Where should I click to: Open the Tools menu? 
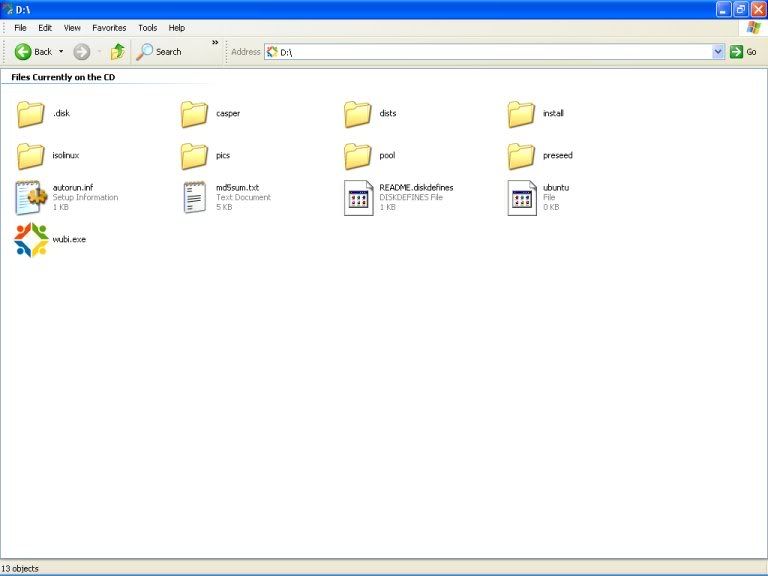pyautogui.click(x=148, y=28)
